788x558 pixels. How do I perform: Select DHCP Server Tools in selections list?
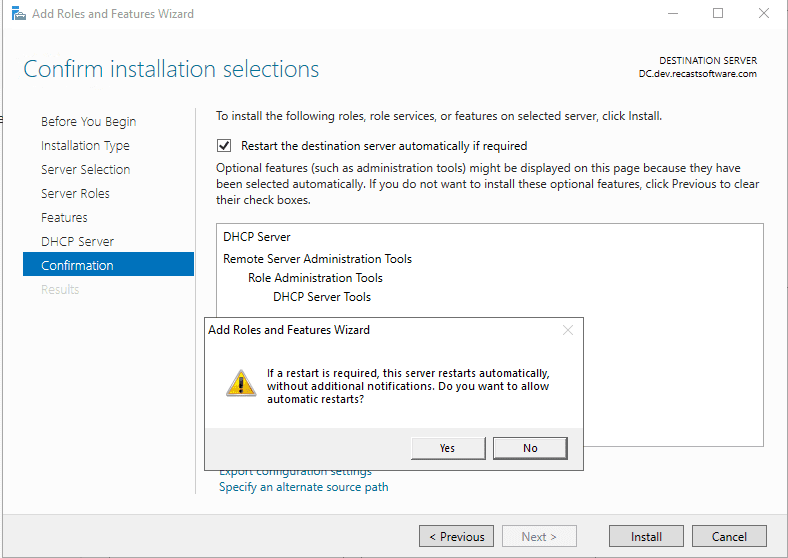pos(321,296)
